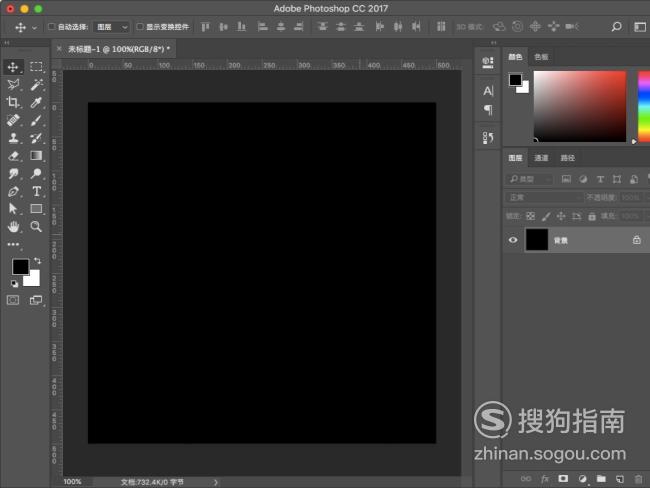Select the Horizontal Type tool
The width and height of the screenshot is (650, 488).
click(36, 191)
